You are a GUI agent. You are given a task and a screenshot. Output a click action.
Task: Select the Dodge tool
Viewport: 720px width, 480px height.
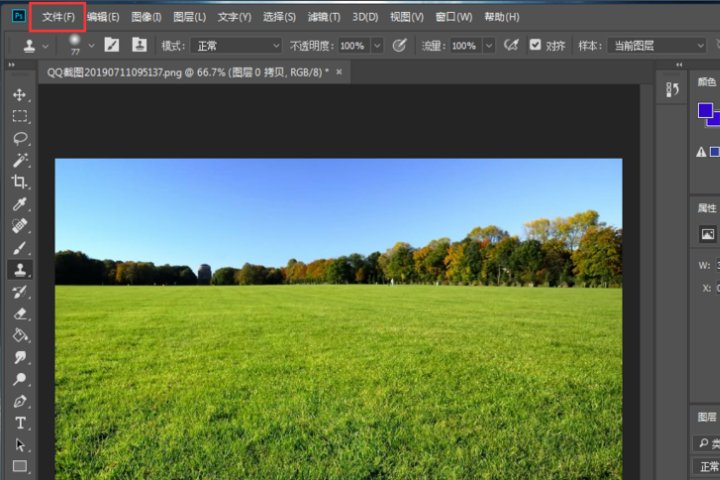click(19, 379)
